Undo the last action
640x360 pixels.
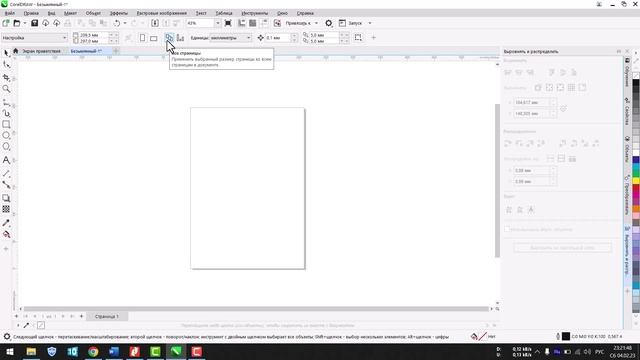pos(117,23)
